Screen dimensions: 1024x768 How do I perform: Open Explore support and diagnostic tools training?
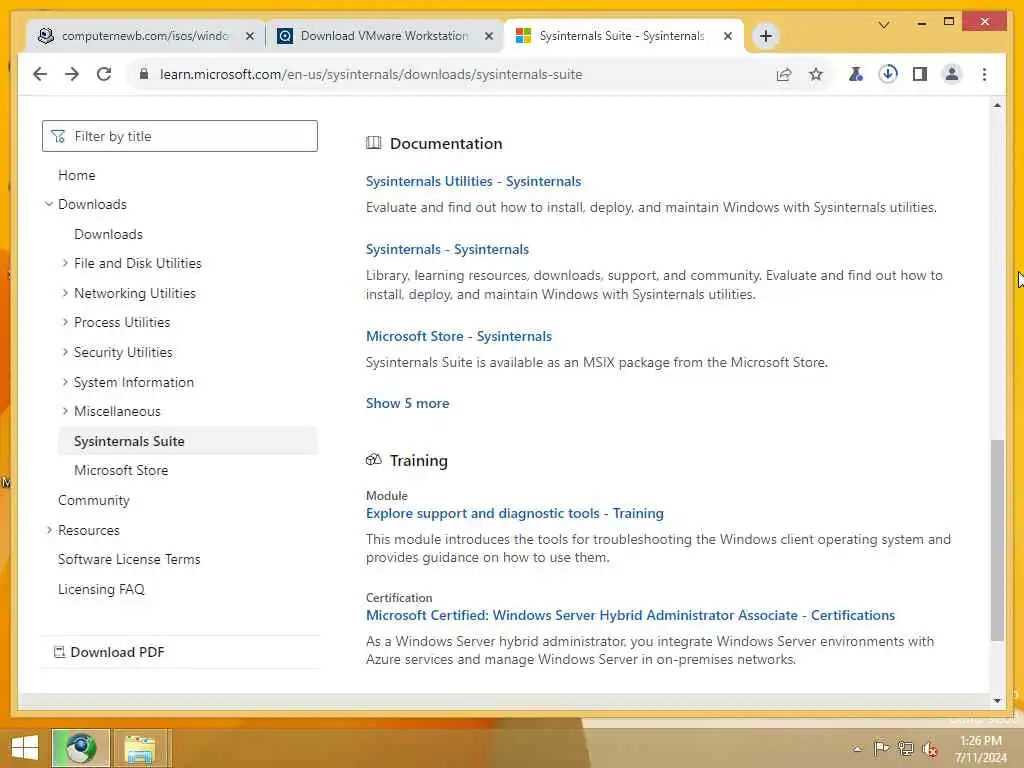pyautogui.click(x=515, y=513)
